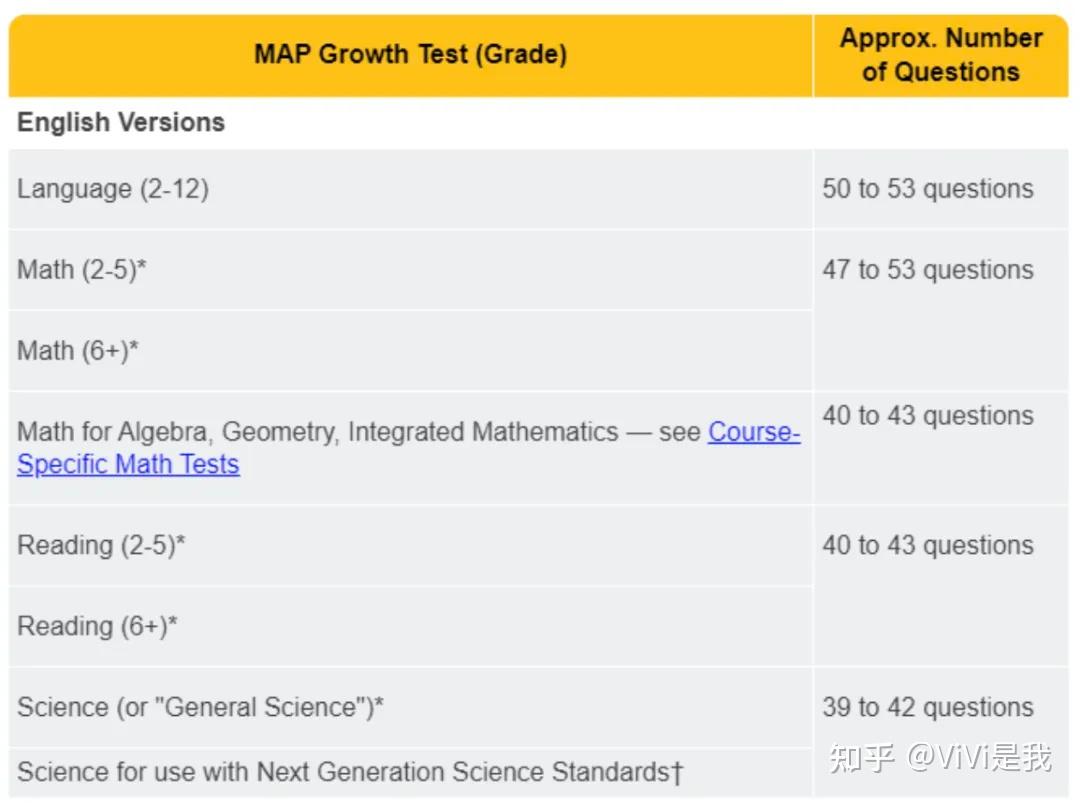The image size is (1080, 803).
Task: Select the Math (2-5)* row
Action: (x=82, y=270)
